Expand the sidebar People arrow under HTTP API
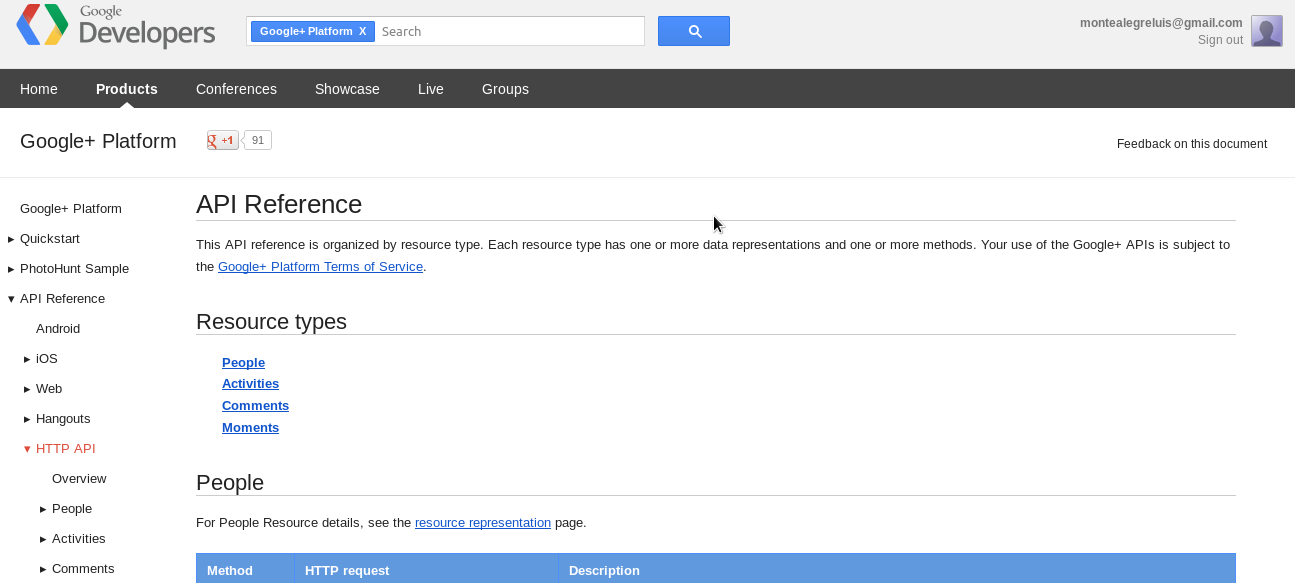 43,510
